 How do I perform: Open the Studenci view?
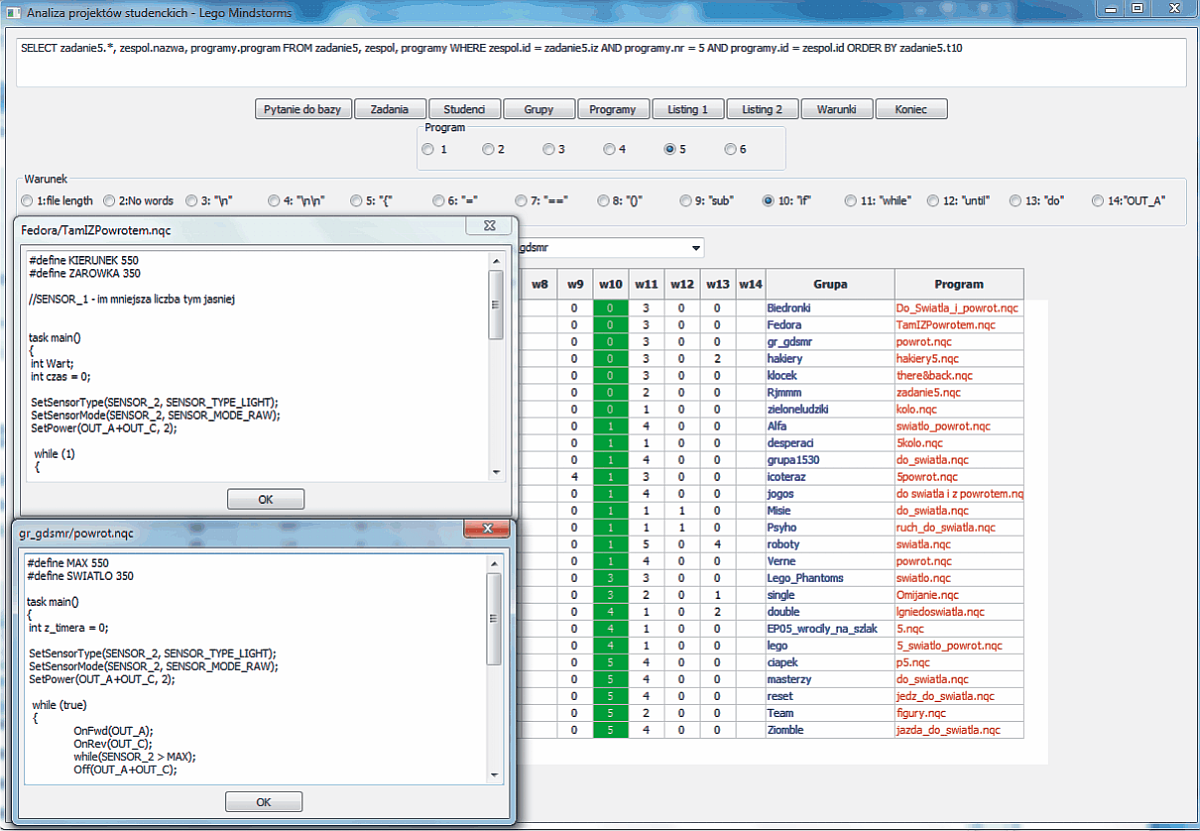point(463,109)
